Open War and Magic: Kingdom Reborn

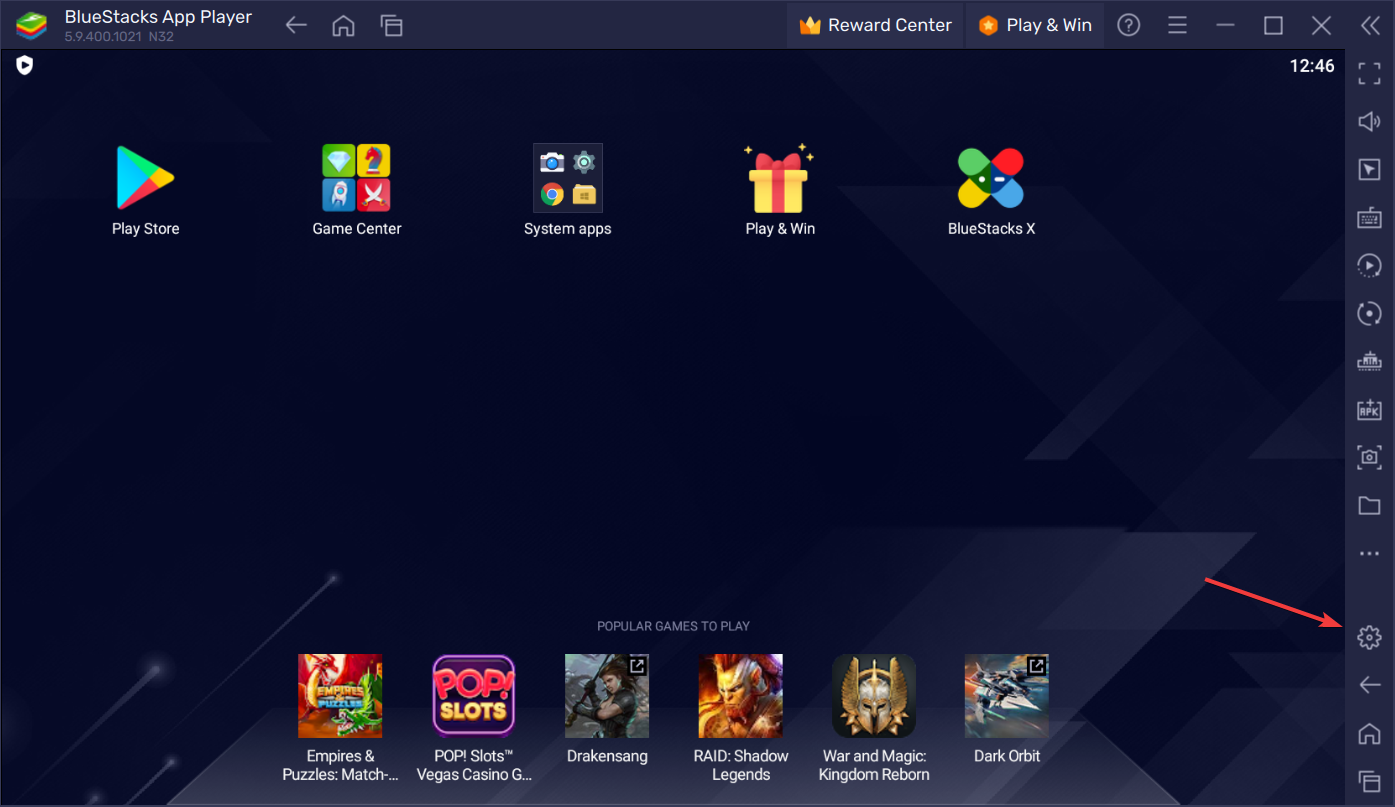tap(874, 696)
